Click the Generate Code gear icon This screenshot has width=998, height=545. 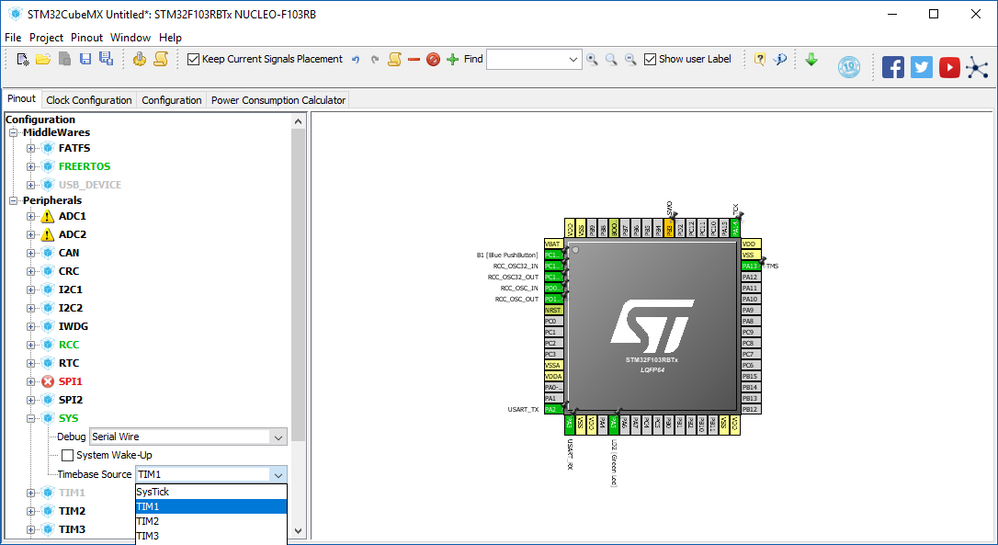pyautogui.click(x=139, y=59)
